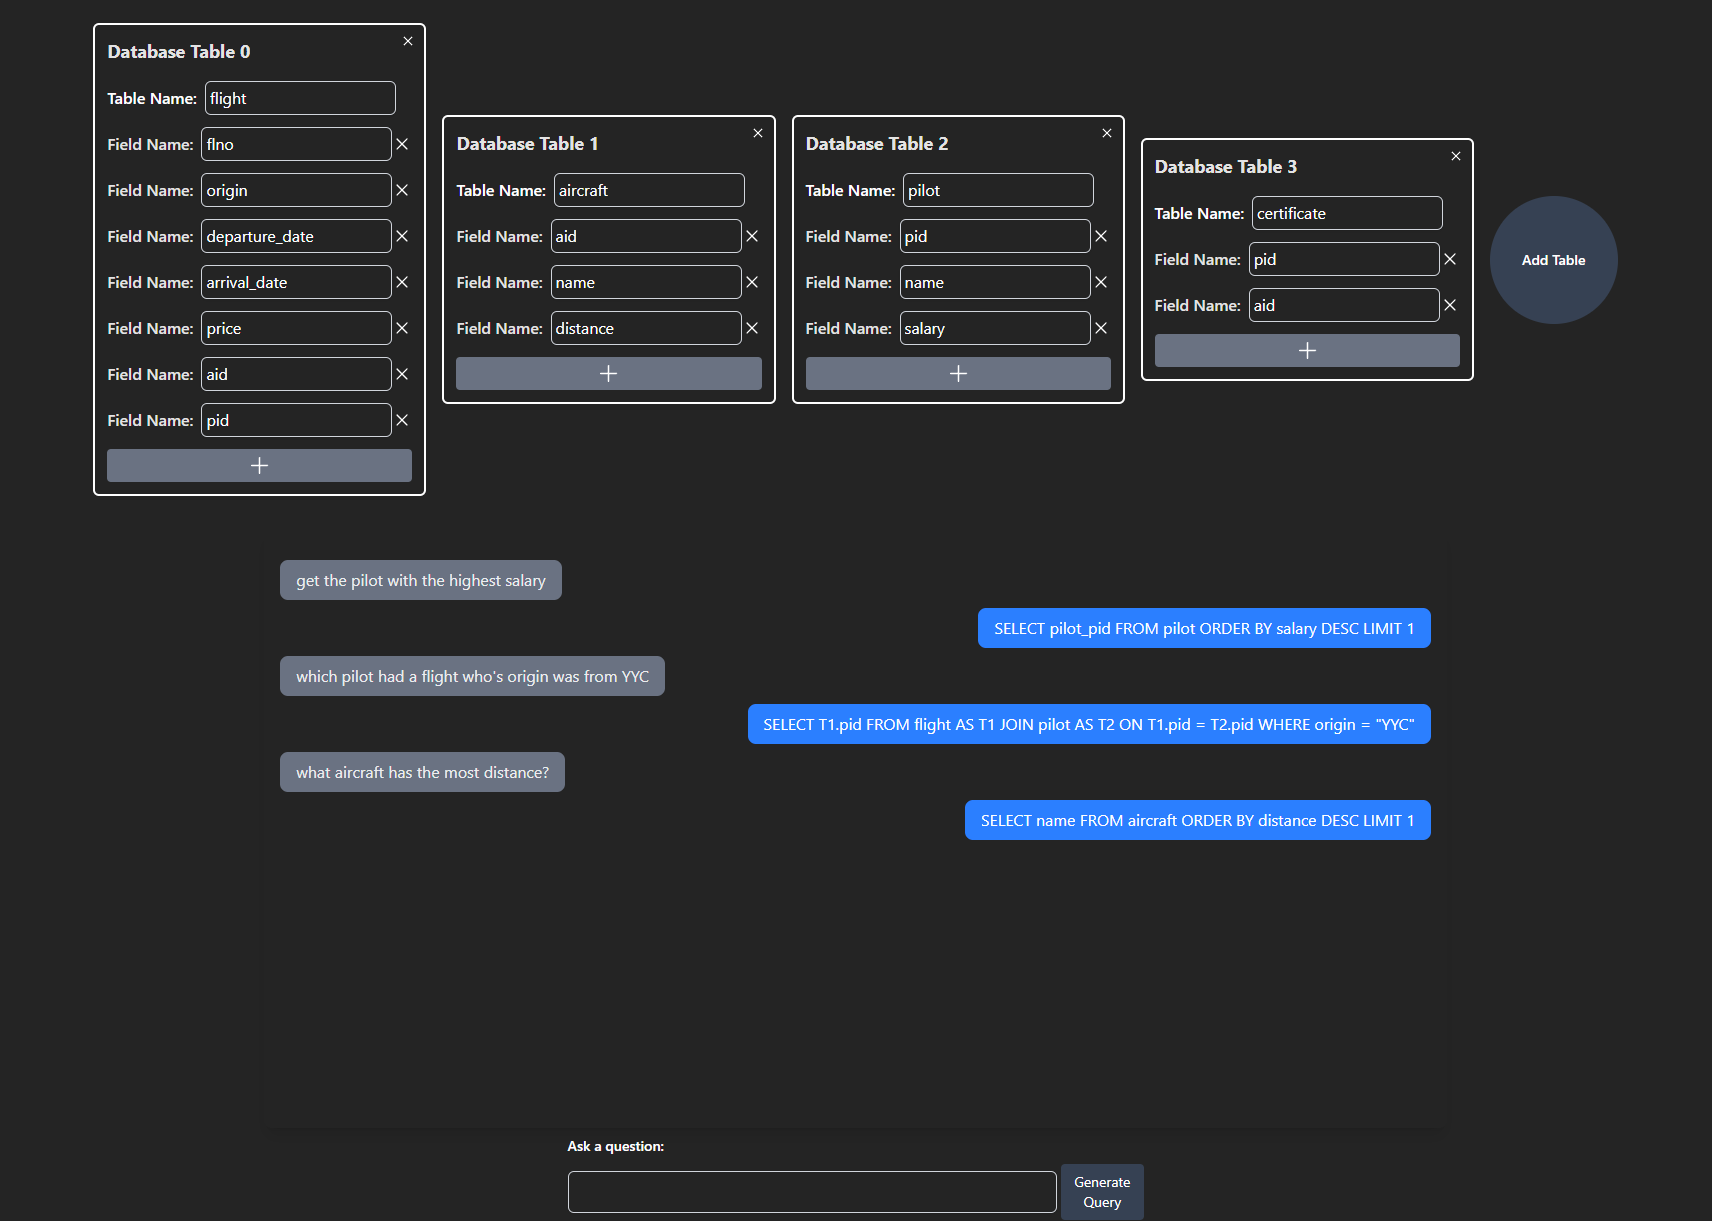Add a new field to aircraft table

(608, 374)
